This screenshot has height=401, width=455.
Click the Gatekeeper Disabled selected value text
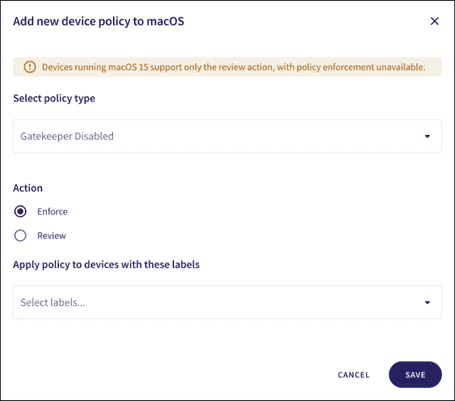(x=67, y=136)
